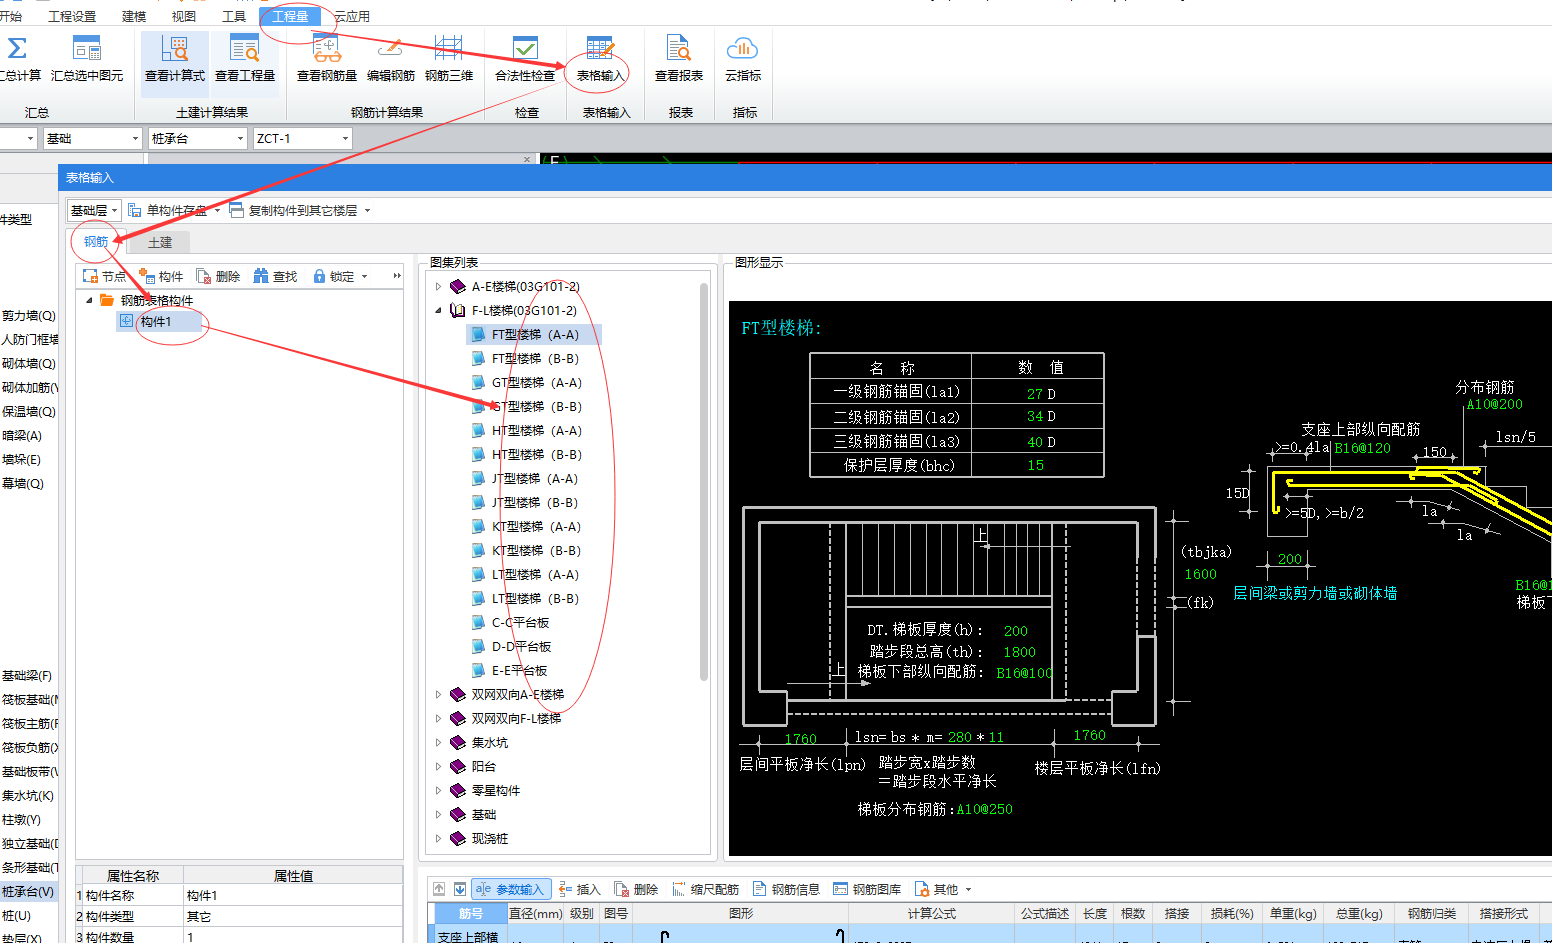Image resolution: width=1552 pixels, height=943 pixels.
Task: Select 桩承台(V) in left component list
Action: tap(28, 891)
